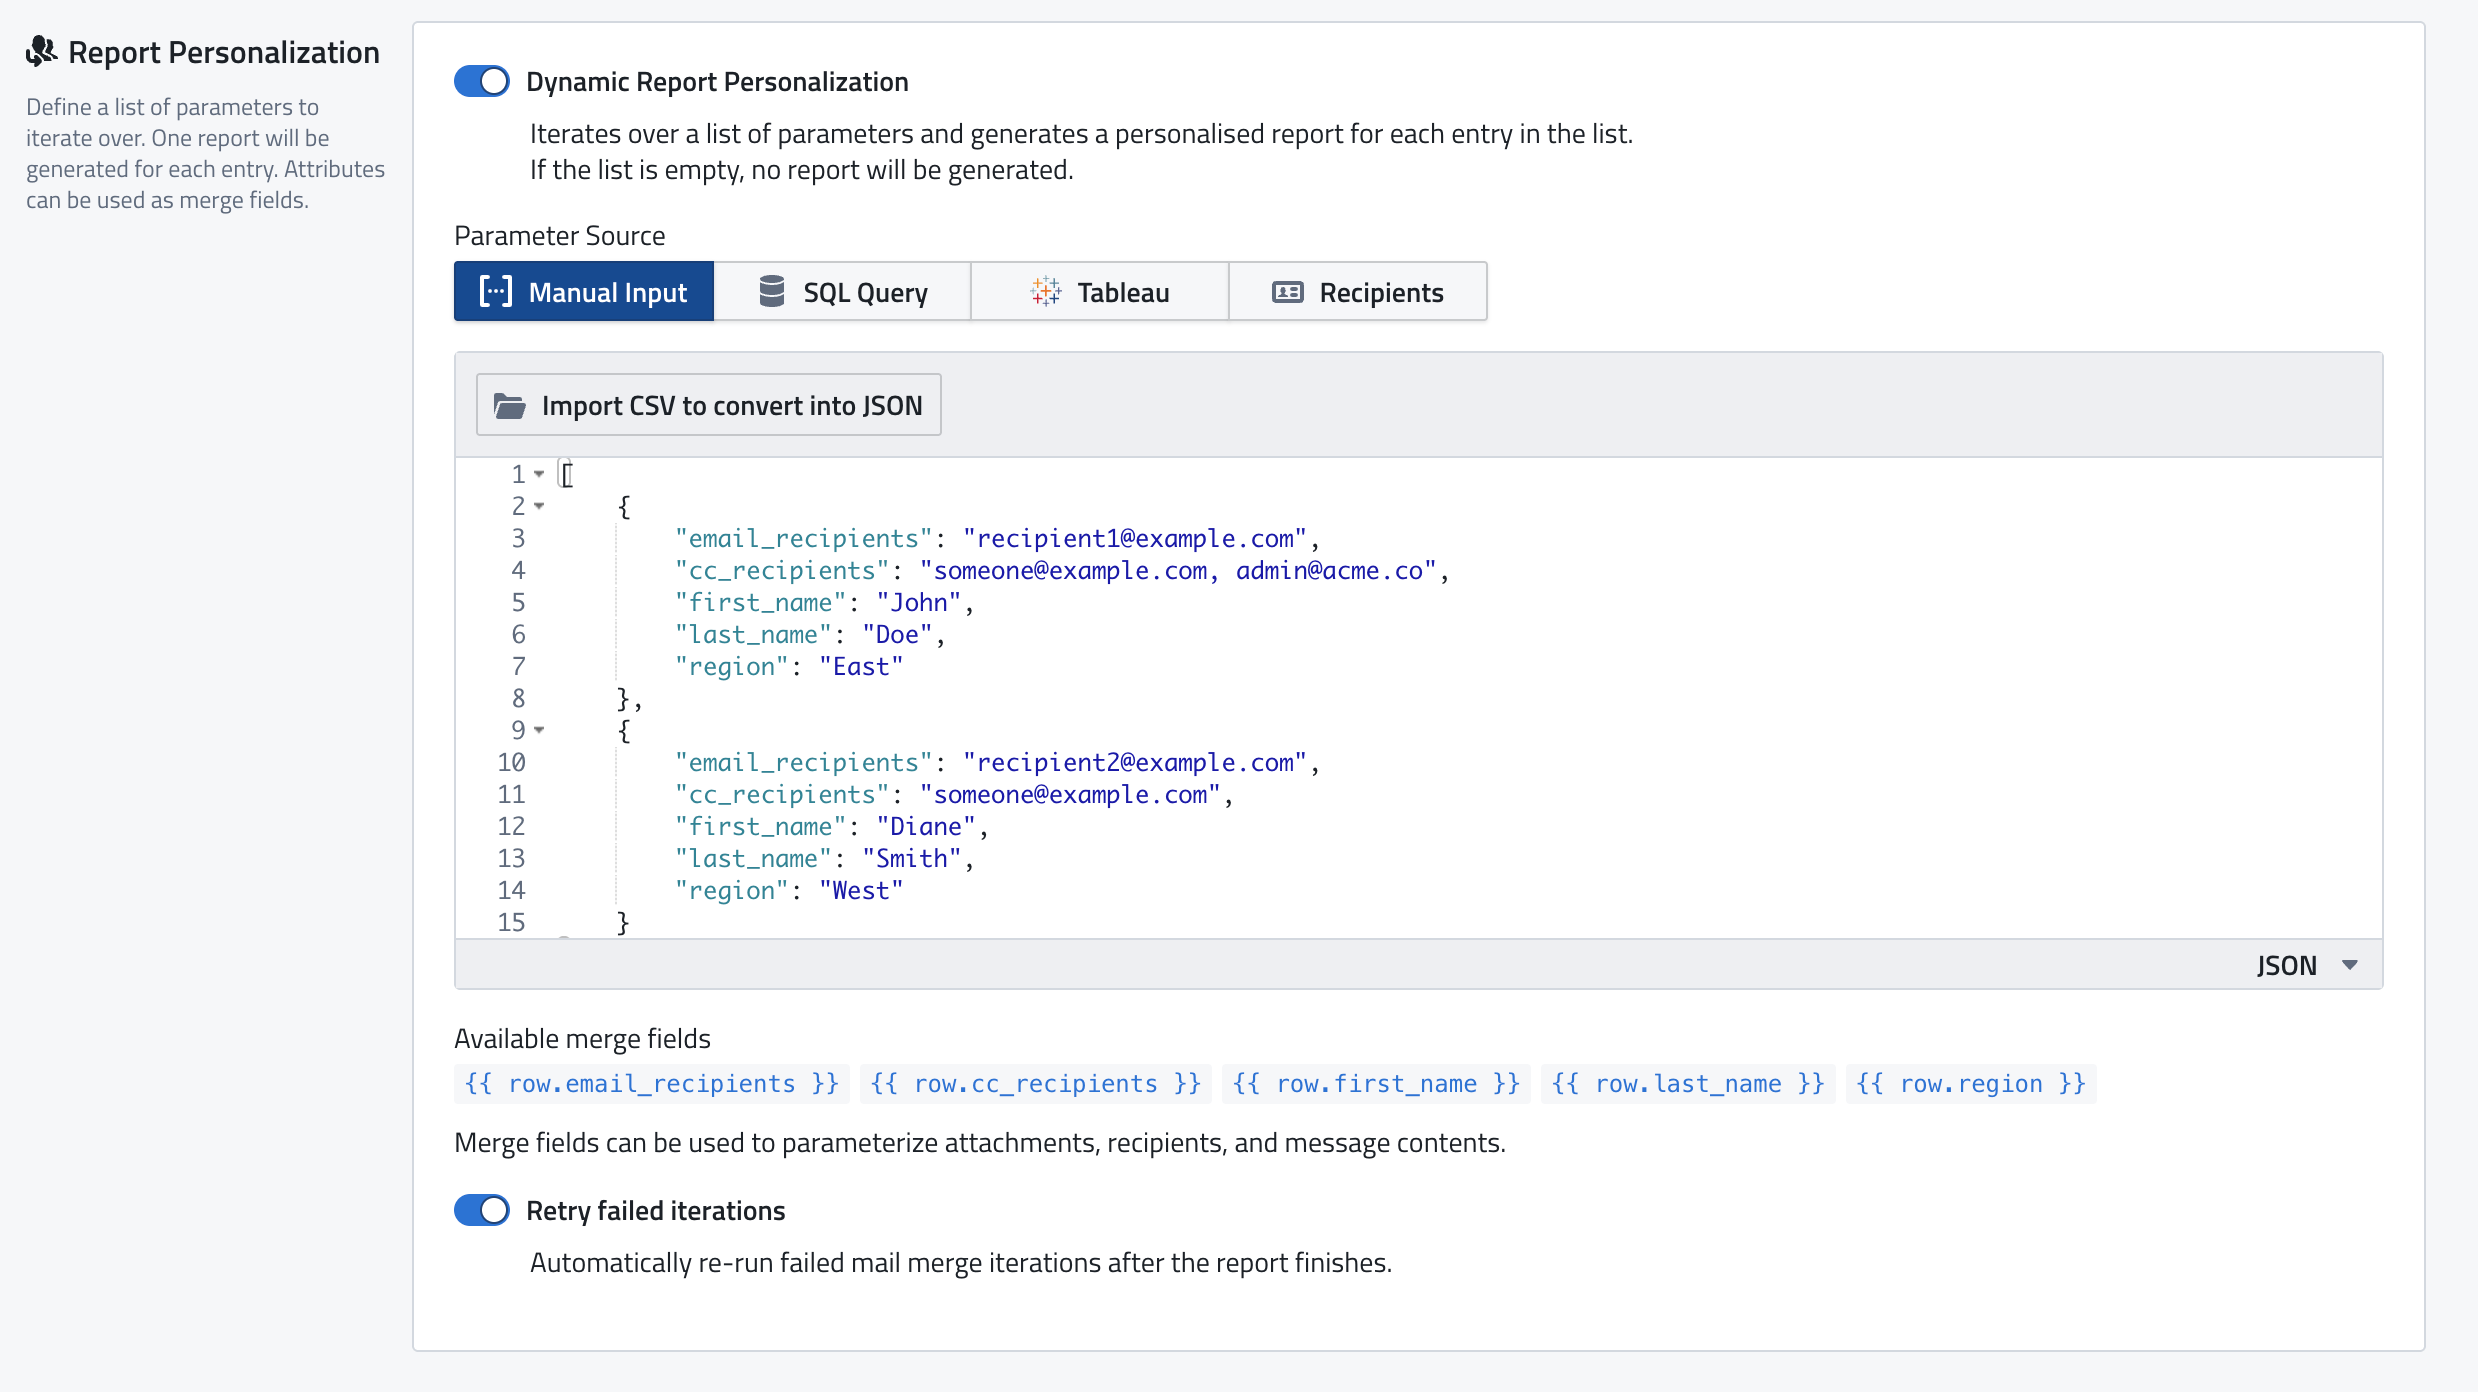
Task: Turn off Retry failed iterations
Action: [482, 1210]
